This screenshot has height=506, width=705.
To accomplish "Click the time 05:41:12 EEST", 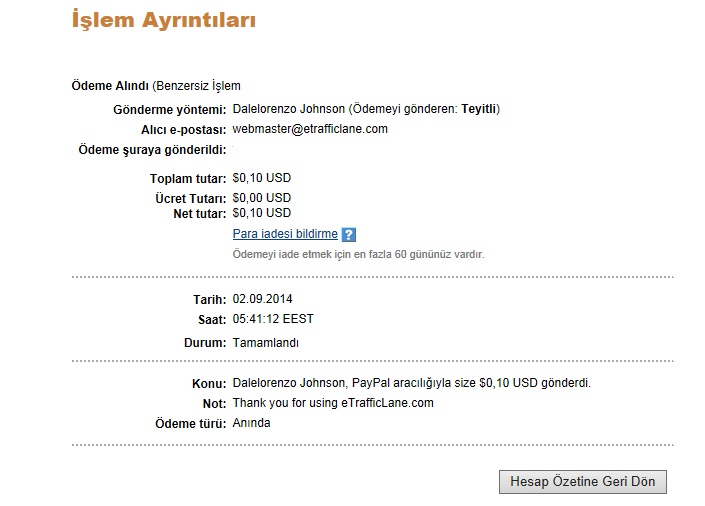I will [x=273, y=319].
